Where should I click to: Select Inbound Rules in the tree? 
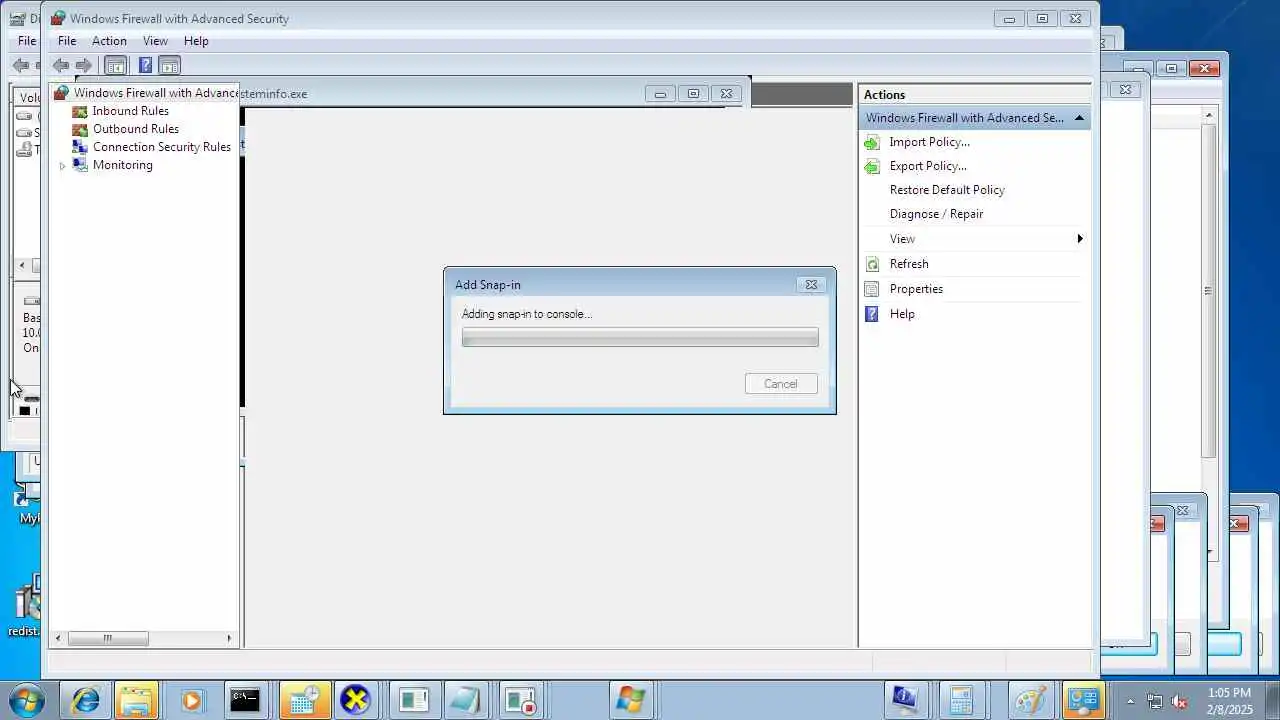click(130, 111)
